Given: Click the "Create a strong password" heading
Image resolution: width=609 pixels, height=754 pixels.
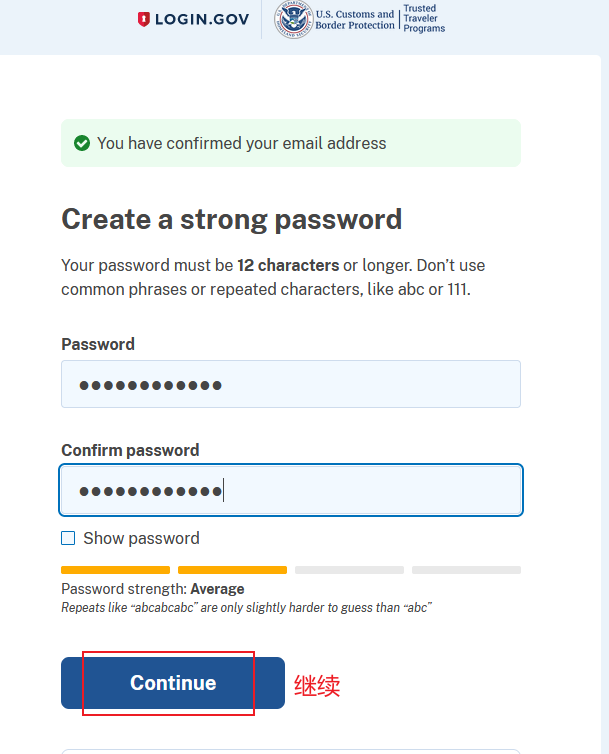Looking at the screenshot, I should 231,220.
